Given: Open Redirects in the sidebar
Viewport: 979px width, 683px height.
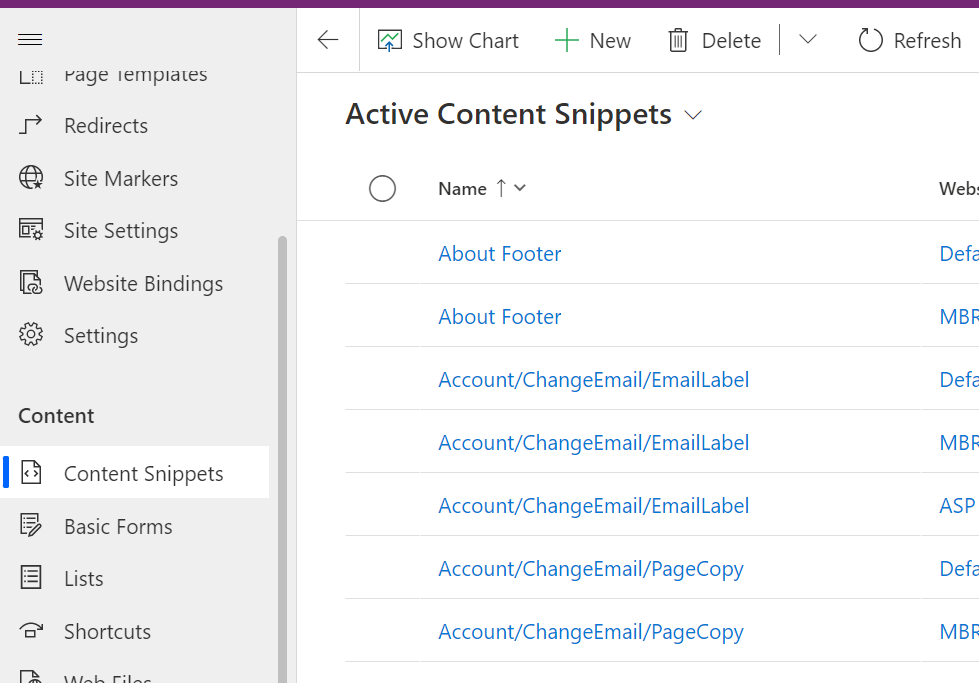Looking at the screenshot, I should 106,125.
